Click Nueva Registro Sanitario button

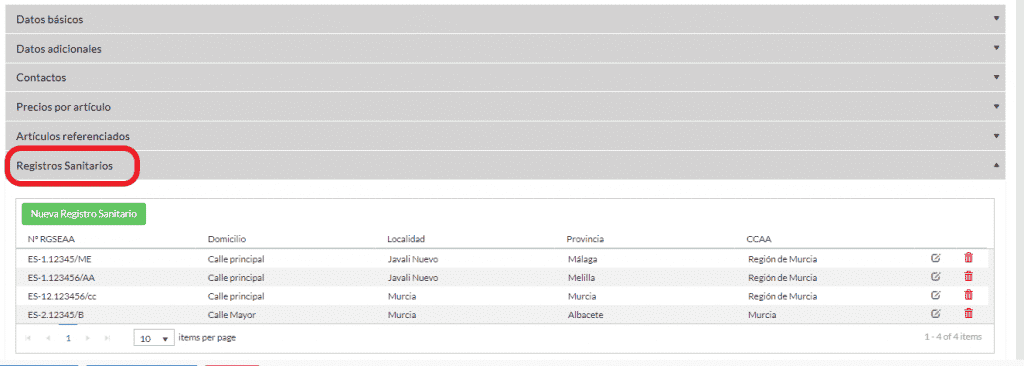point(84,214)
